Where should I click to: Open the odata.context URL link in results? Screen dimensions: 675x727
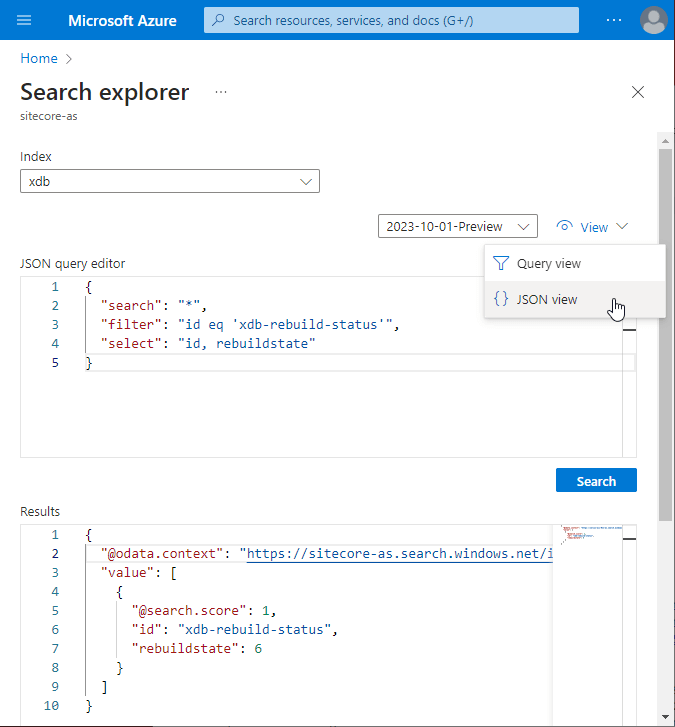tap(400, 554)
